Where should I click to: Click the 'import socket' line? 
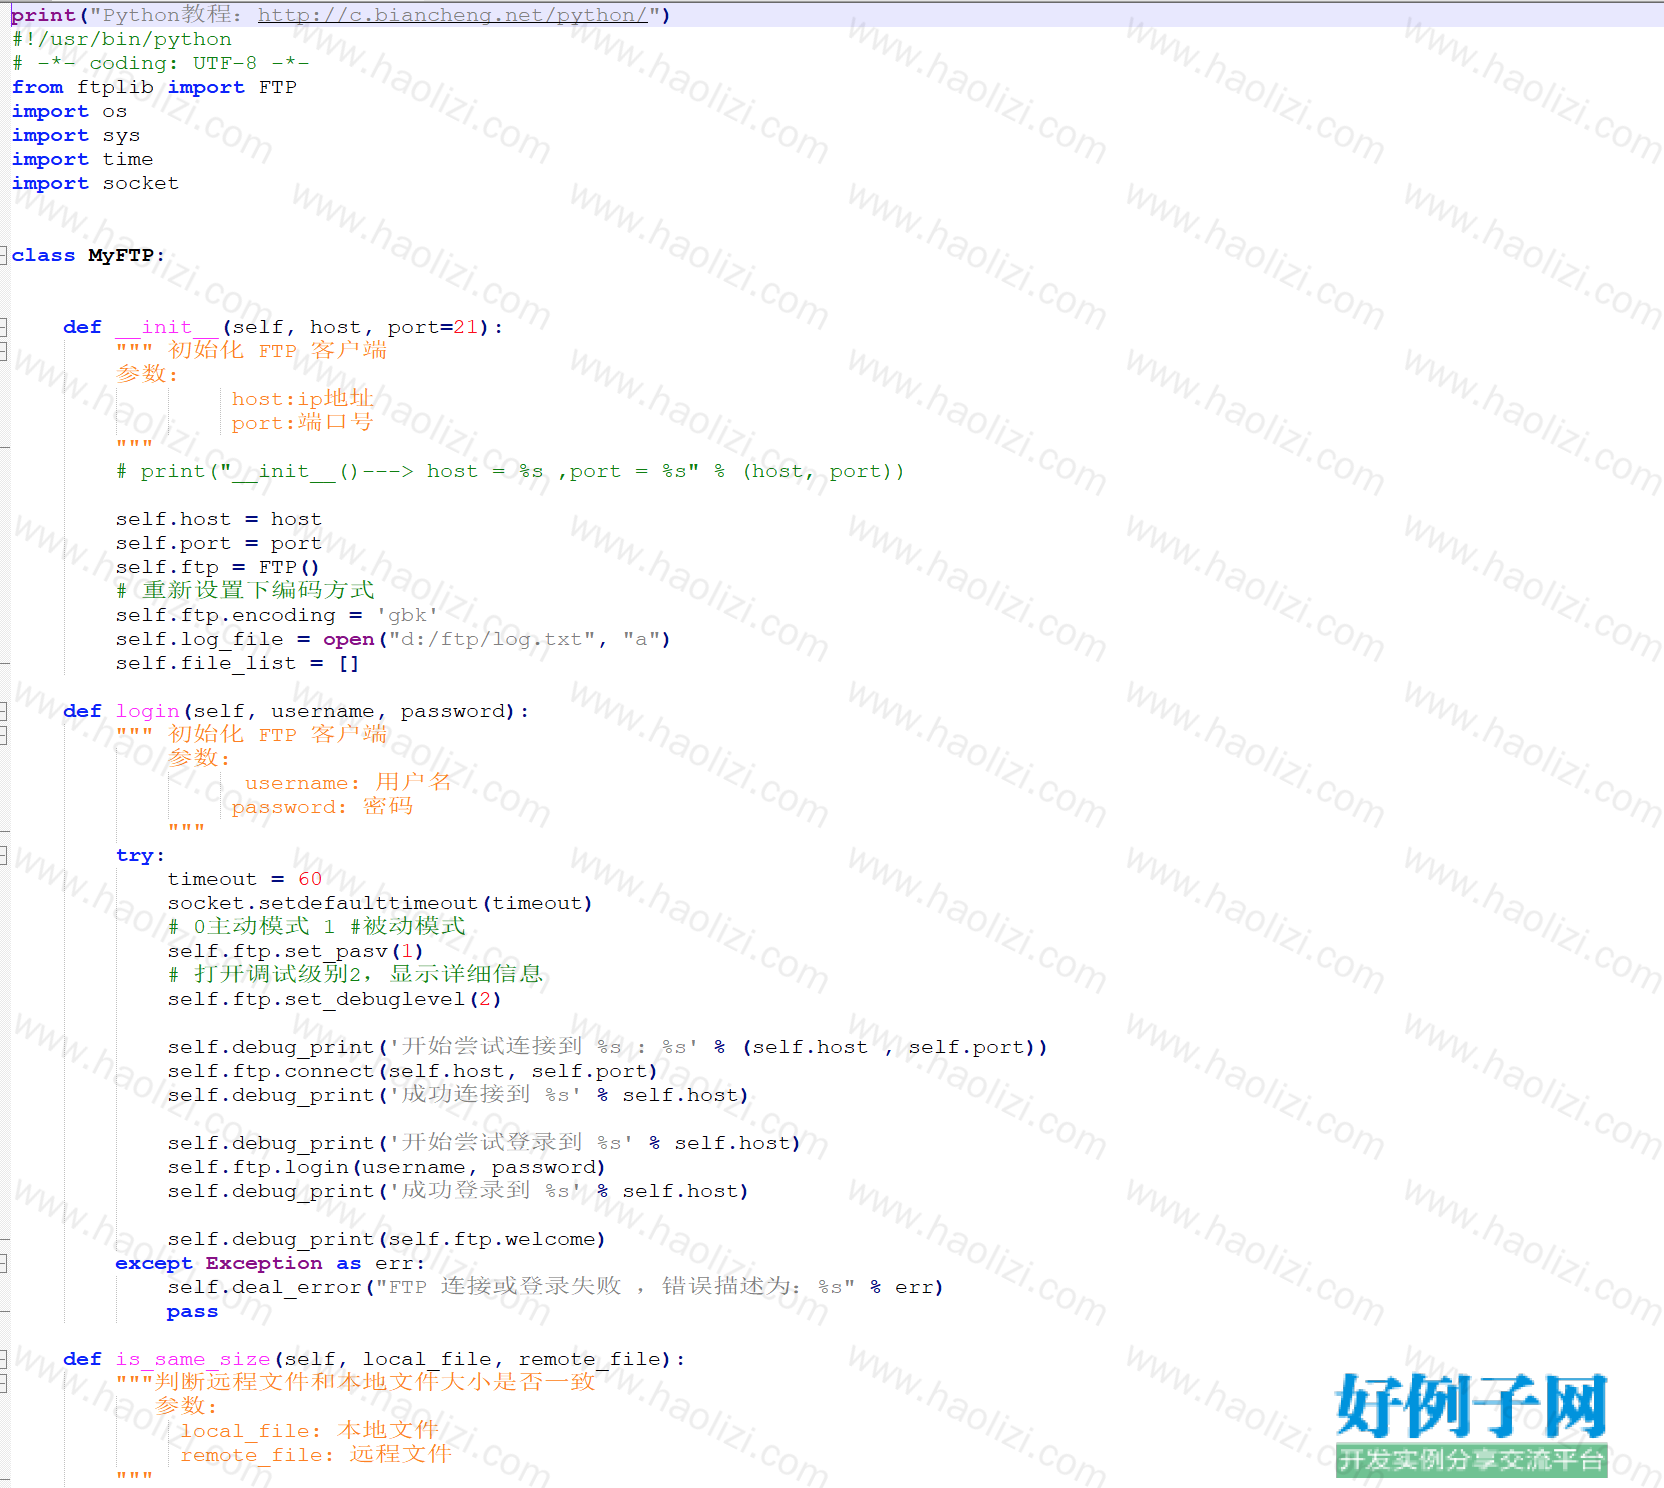point(96,183)
